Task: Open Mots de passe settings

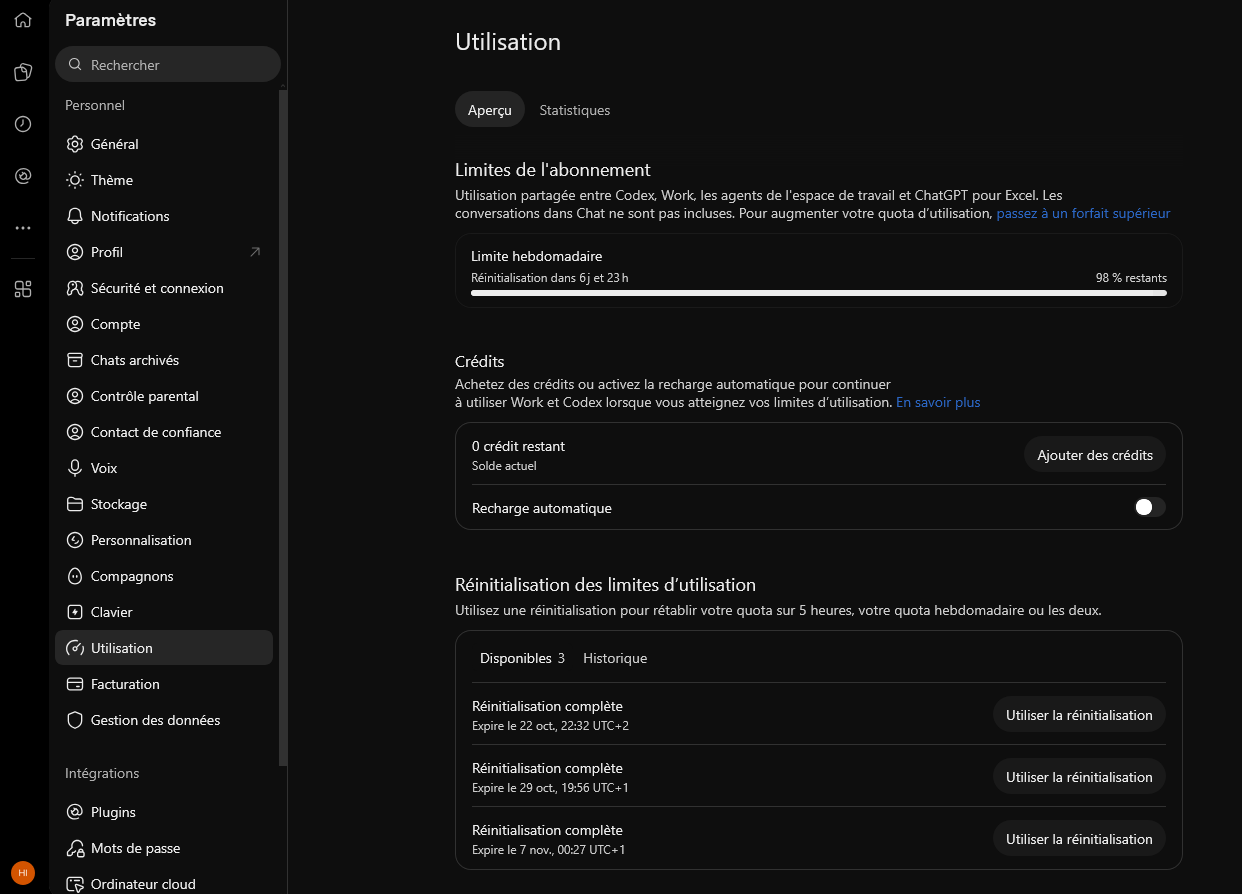Action: 164,848
